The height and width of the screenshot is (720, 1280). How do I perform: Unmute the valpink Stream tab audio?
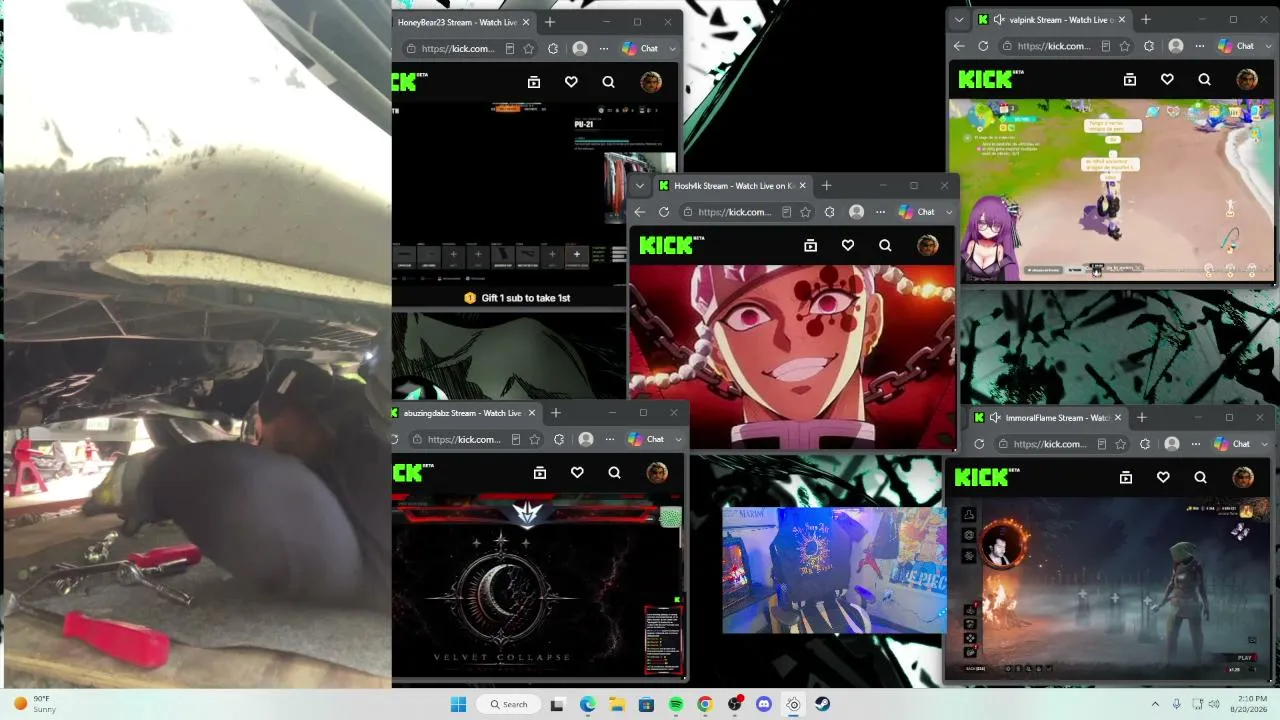point(999,20)
